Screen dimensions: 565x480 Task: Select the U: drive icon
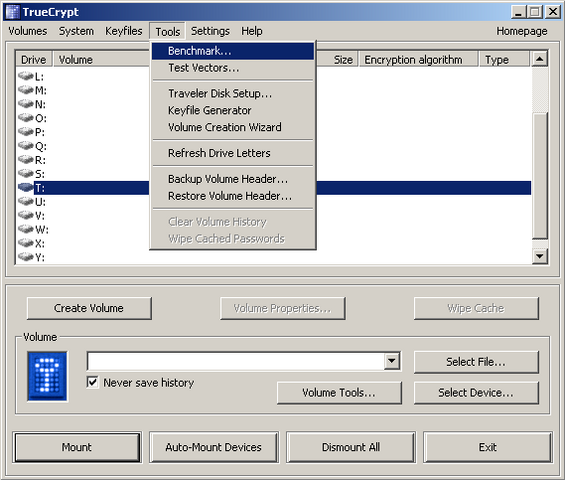(x=26, y=201)
